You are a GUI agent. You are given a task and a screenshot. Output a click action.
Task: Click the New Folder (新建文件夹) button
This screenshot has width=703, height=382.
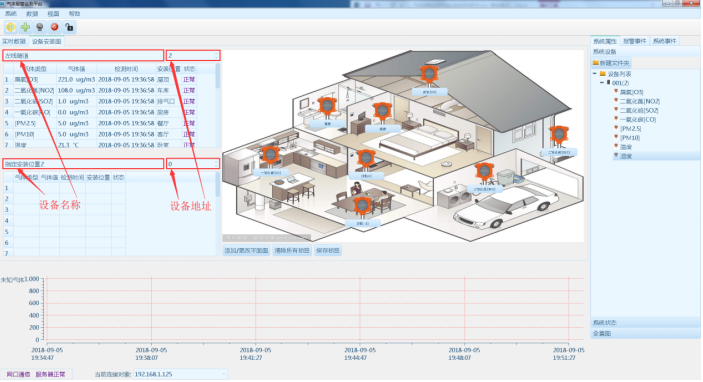(611, 63)
